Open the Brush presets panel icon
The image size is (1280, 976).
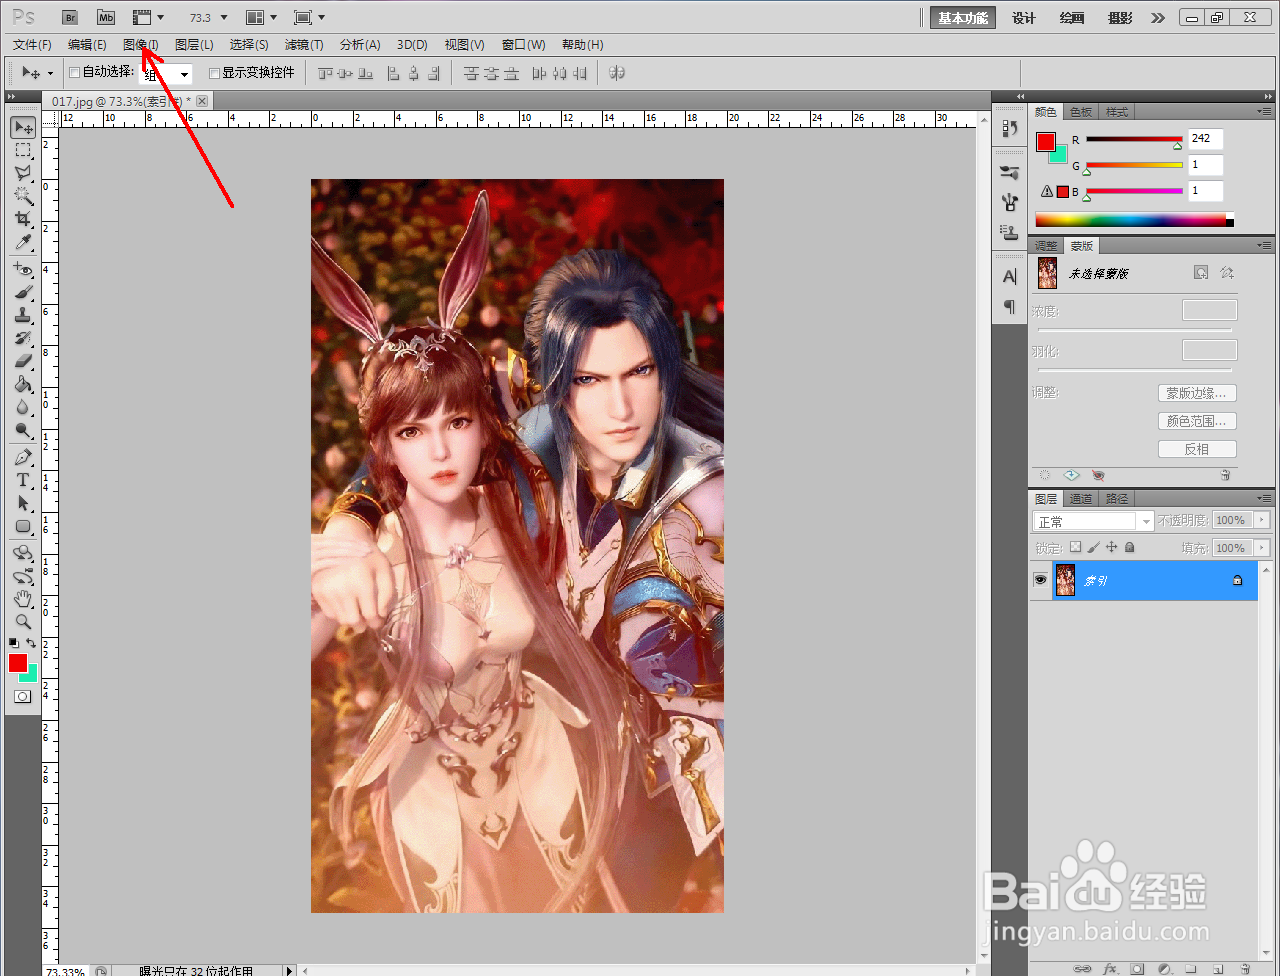pyautogui.click(x=1009, y=173)
